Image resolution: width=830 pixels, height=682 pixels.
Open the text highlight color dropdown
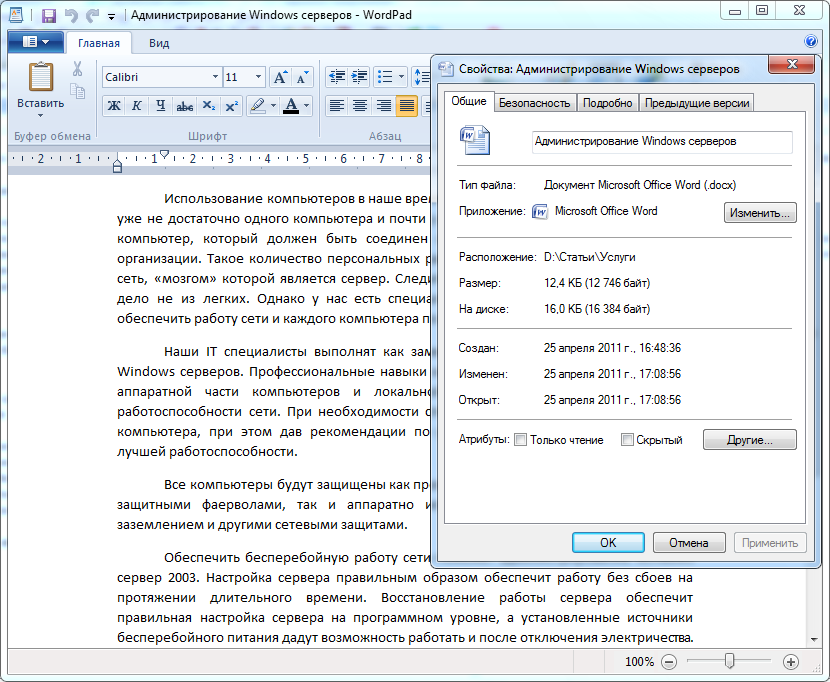pos(273,107)
